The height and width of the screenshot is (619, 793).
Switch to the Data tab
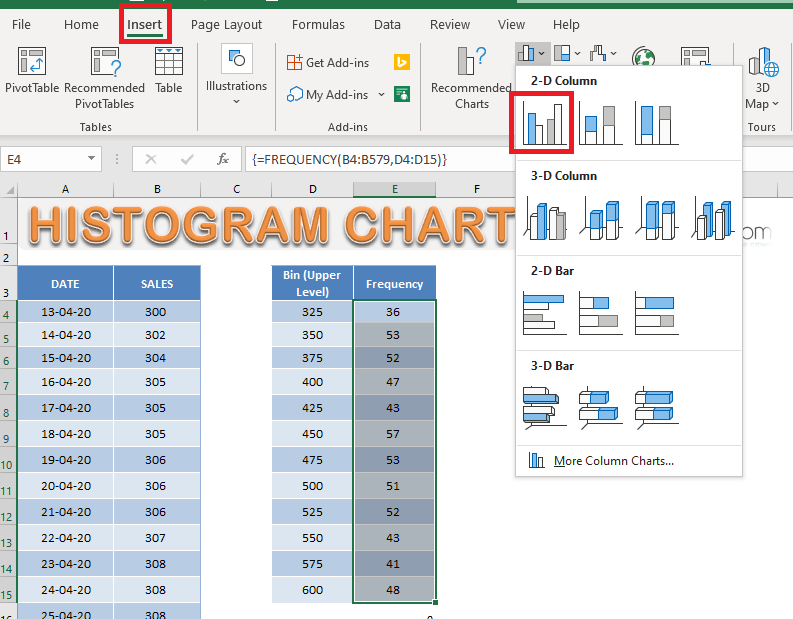pyautogui.click(x=387, y=24)
